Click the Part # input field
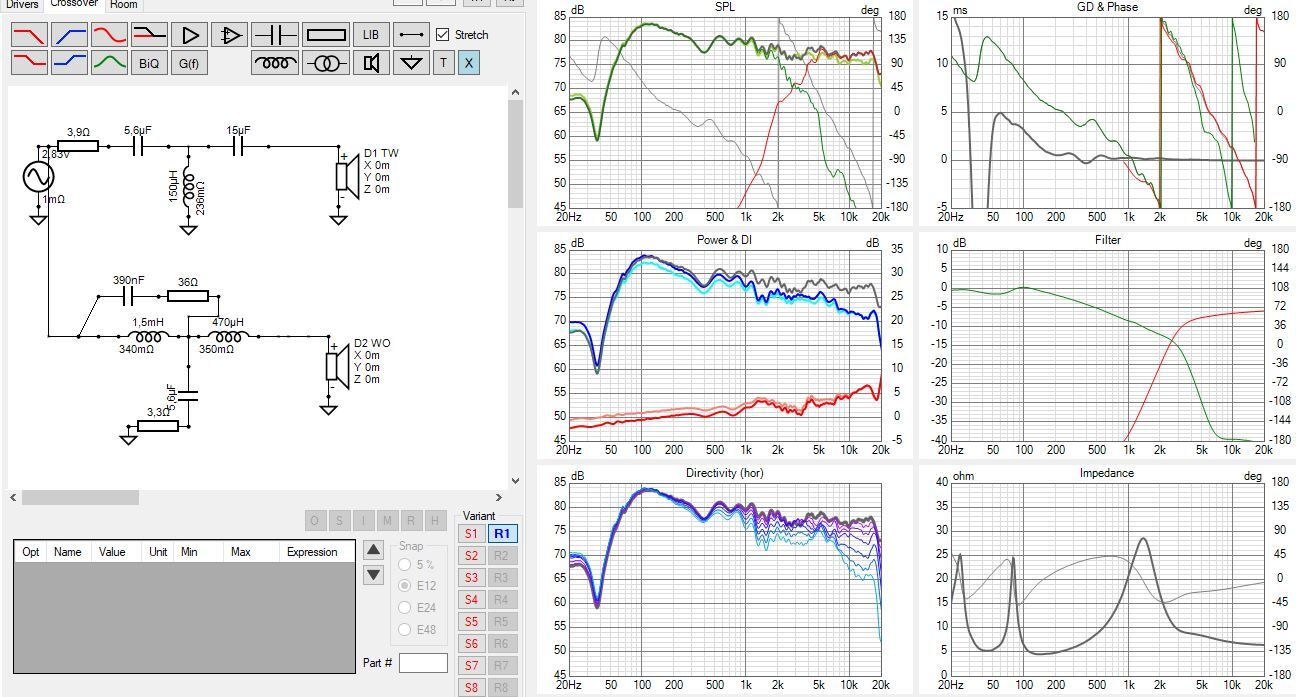The image size is (1296, 697). pos(423,662)
